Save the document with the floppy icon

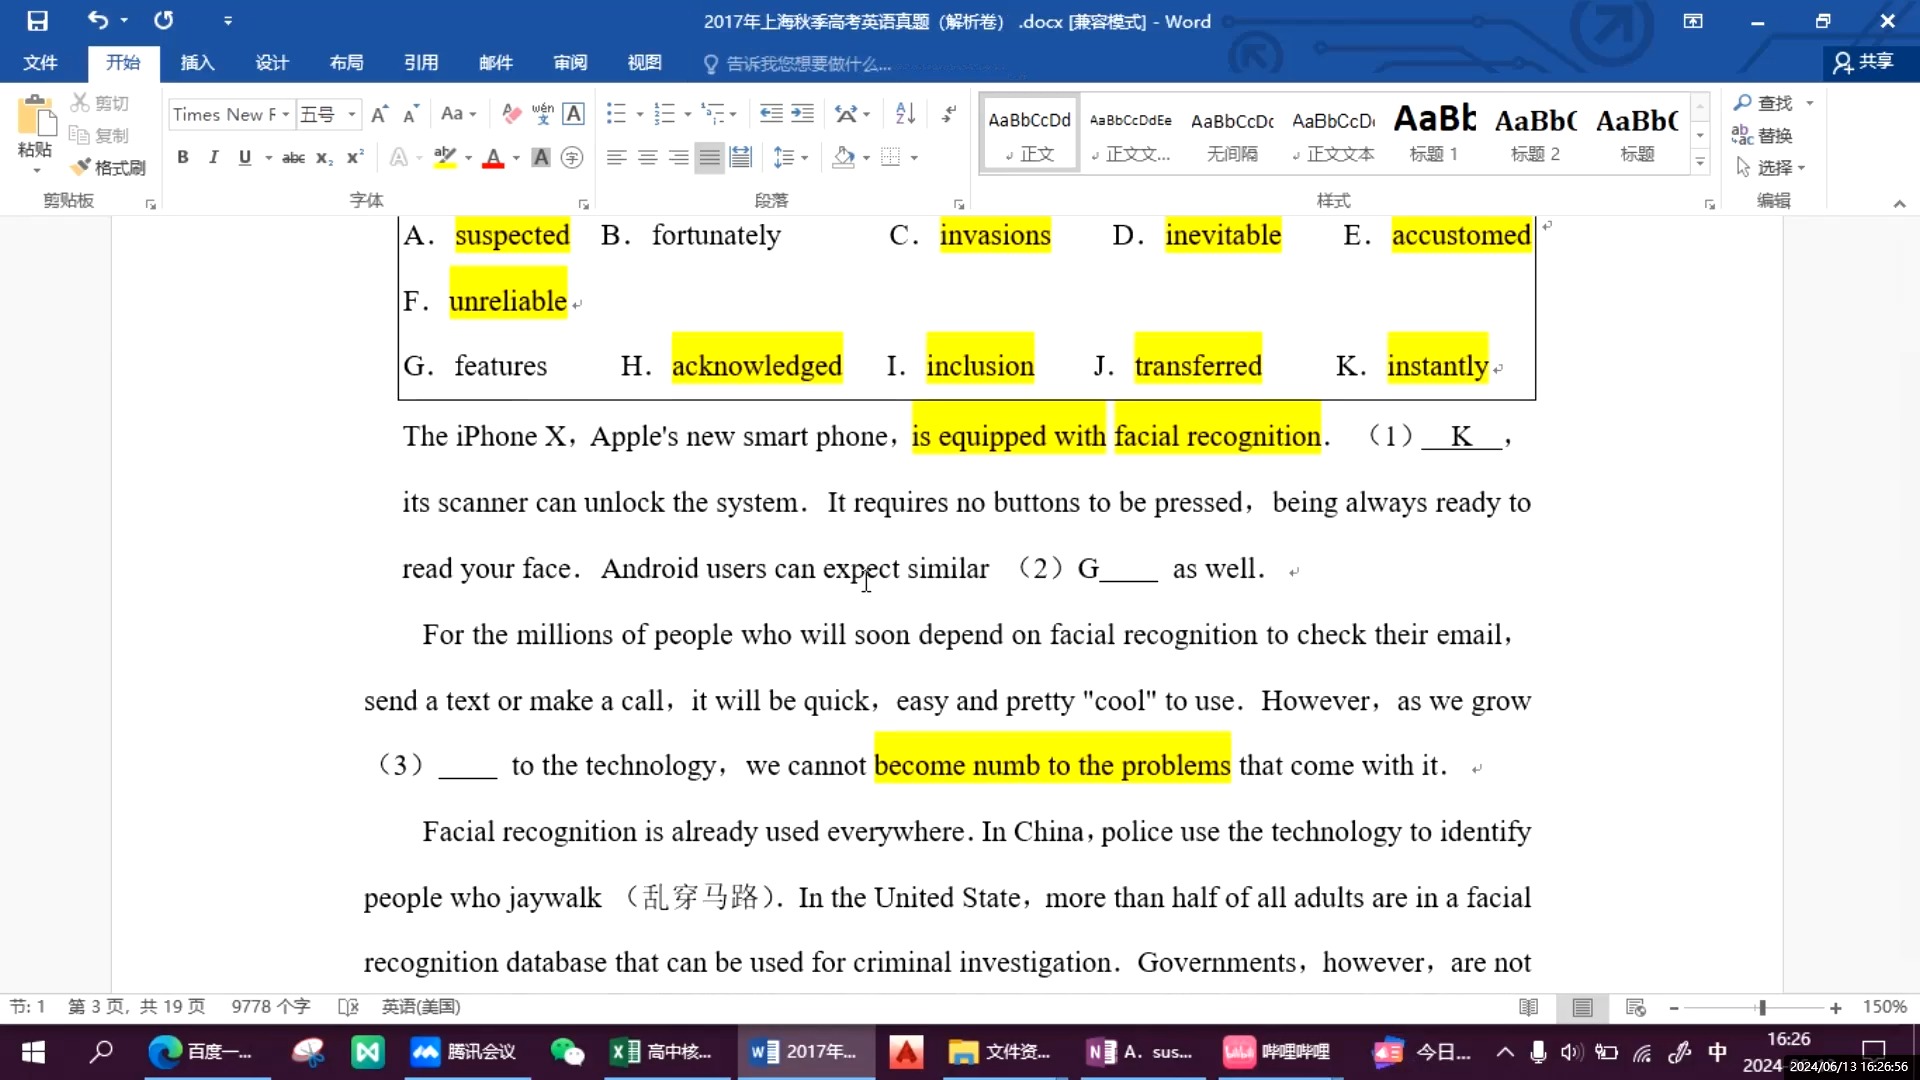point(37,21)
